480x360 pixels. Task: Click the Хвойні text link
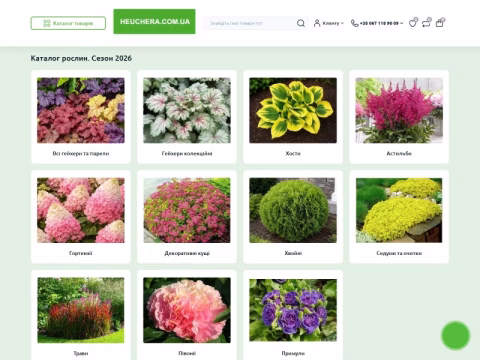point(293,253)
